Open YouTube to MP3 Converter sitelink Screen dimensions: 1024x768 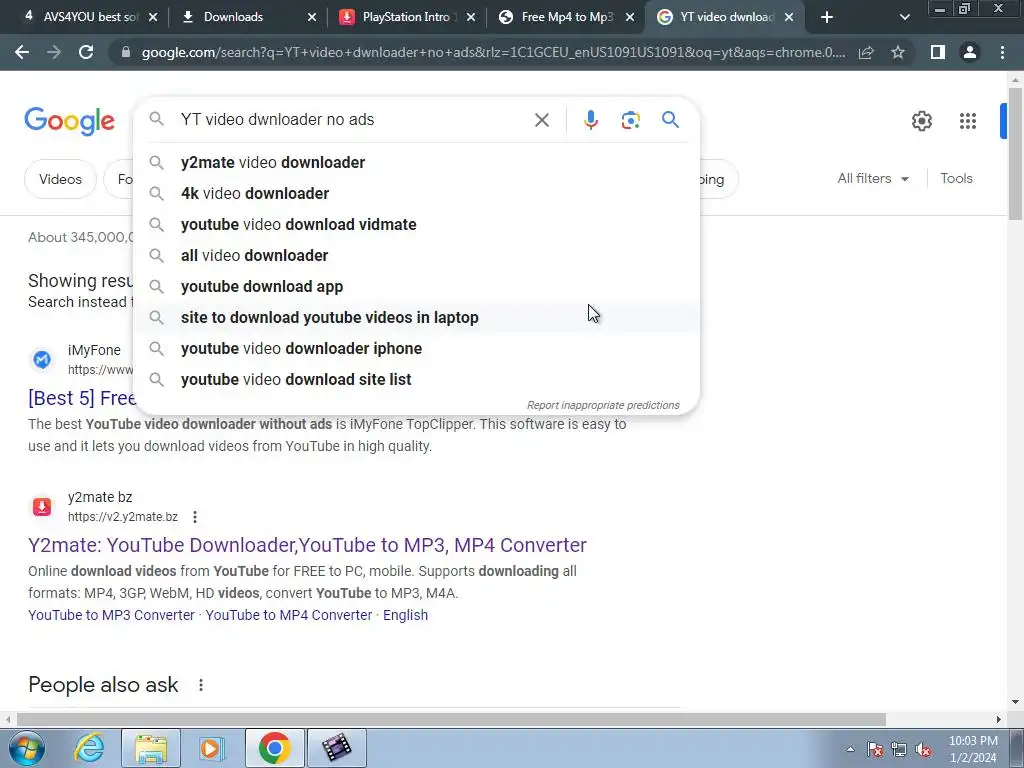coord(111,615)
